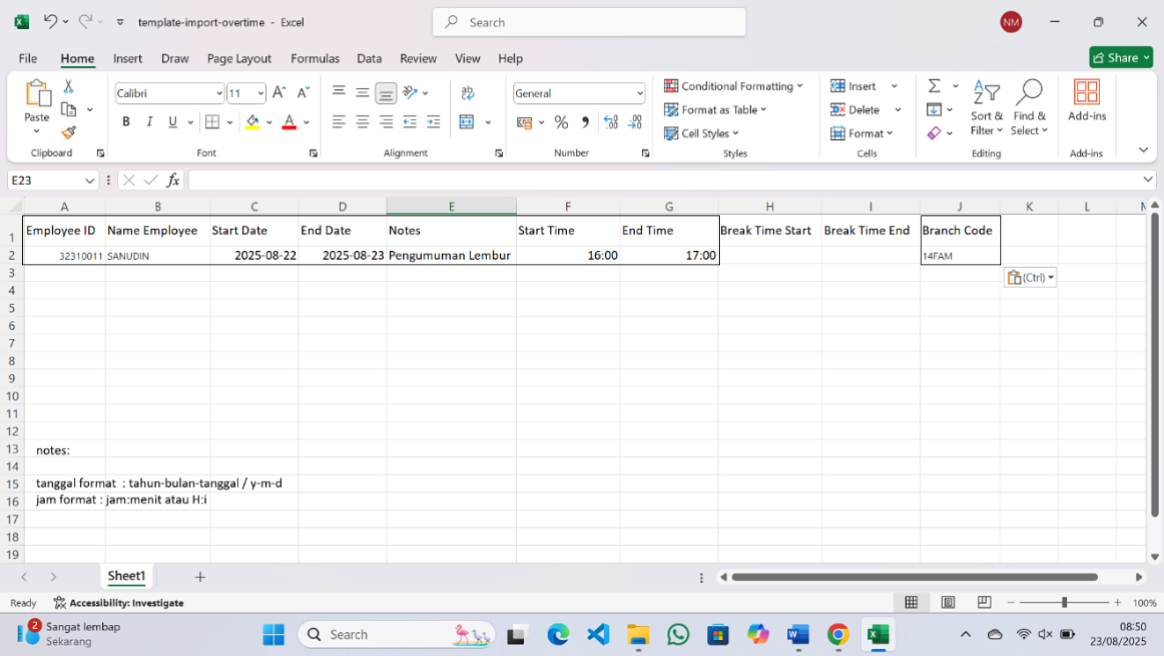Toggle Italic formatting

149,122
